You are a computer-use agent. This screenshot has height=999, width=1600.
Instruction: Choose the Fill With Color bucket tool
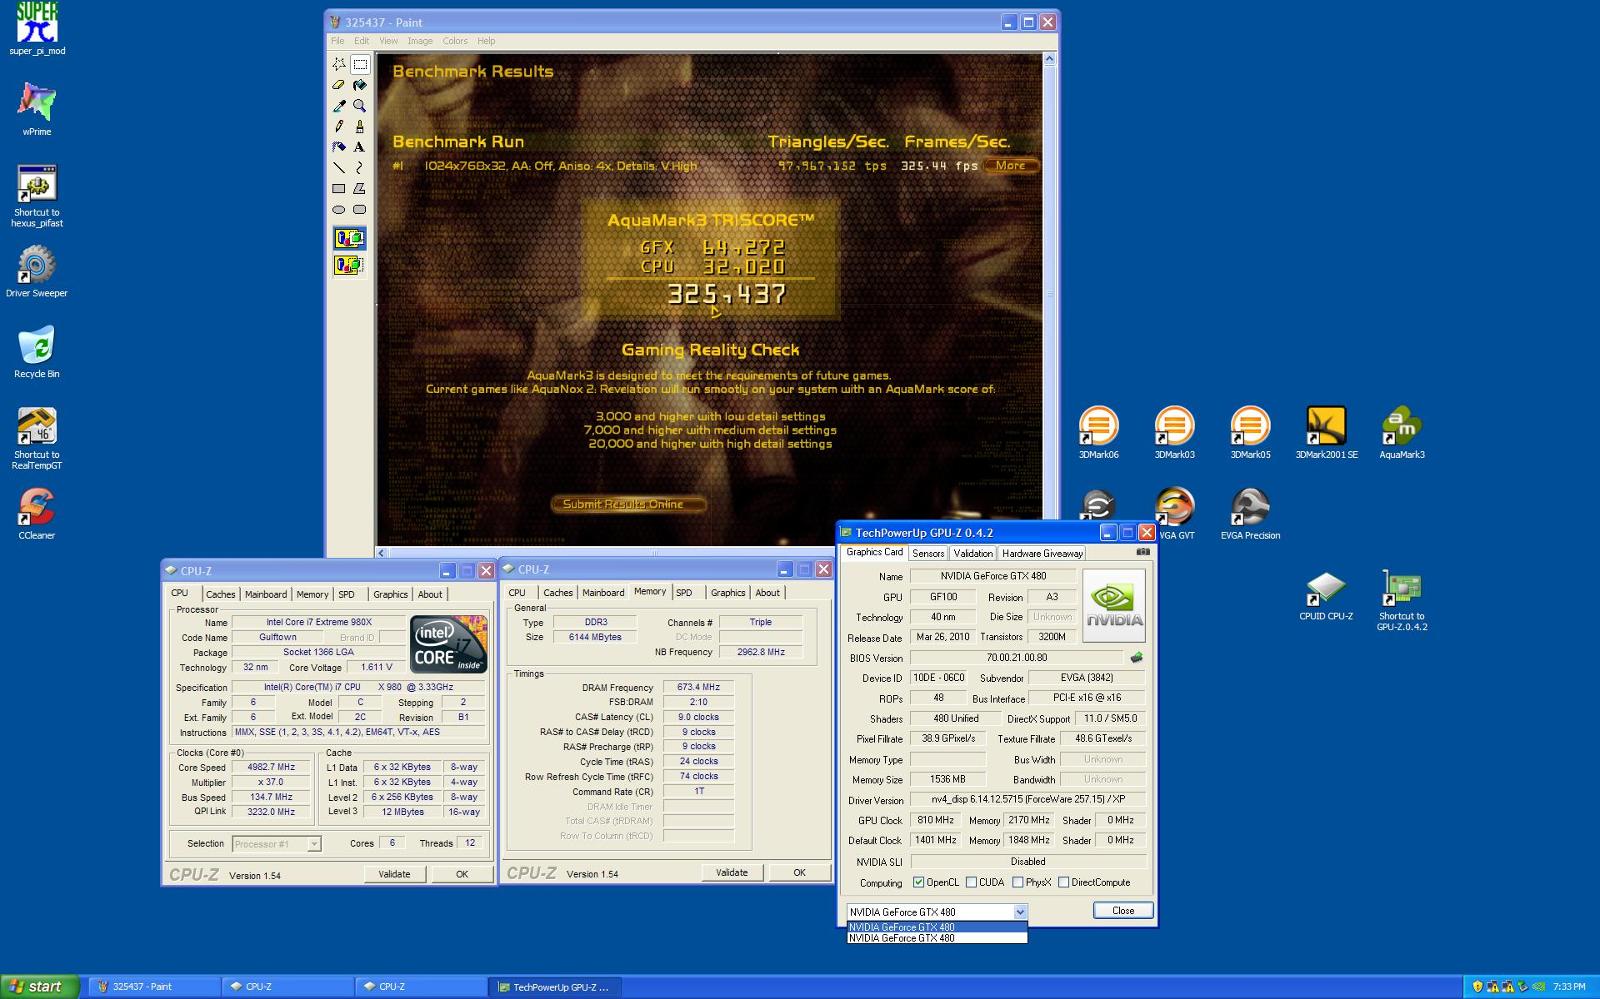(360, 85)
